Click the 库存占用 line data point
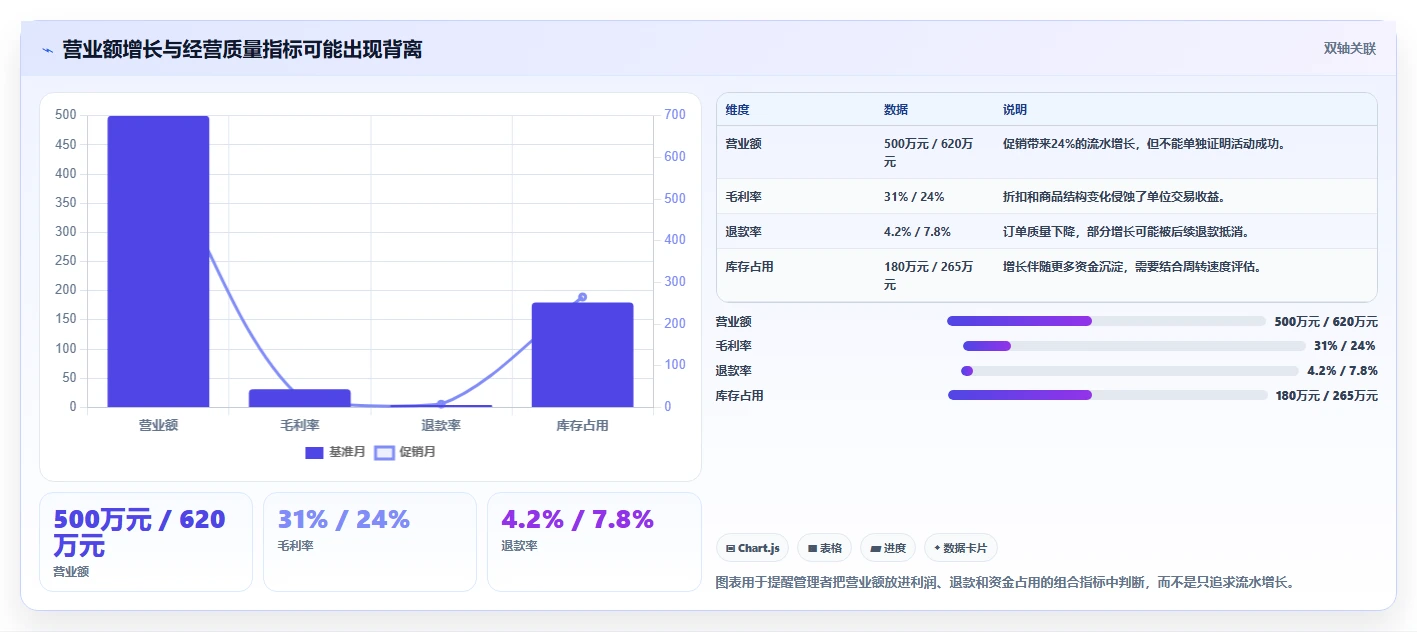 [582, 297]
